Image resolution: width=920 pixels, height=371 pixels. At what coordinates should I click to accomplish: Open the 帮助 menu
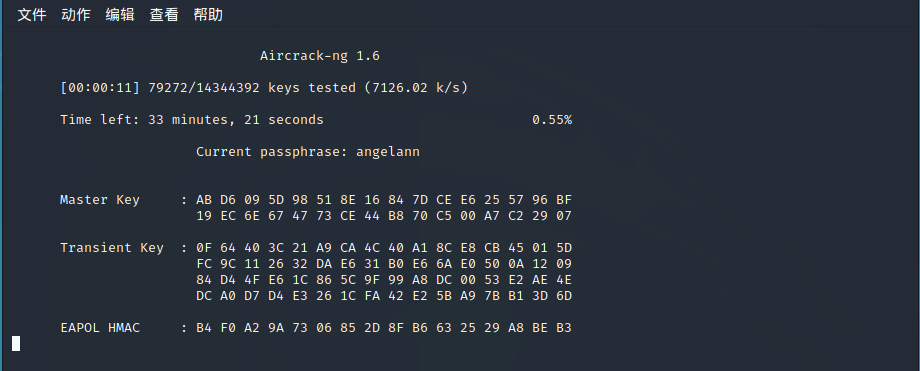(x=208, y=15)
